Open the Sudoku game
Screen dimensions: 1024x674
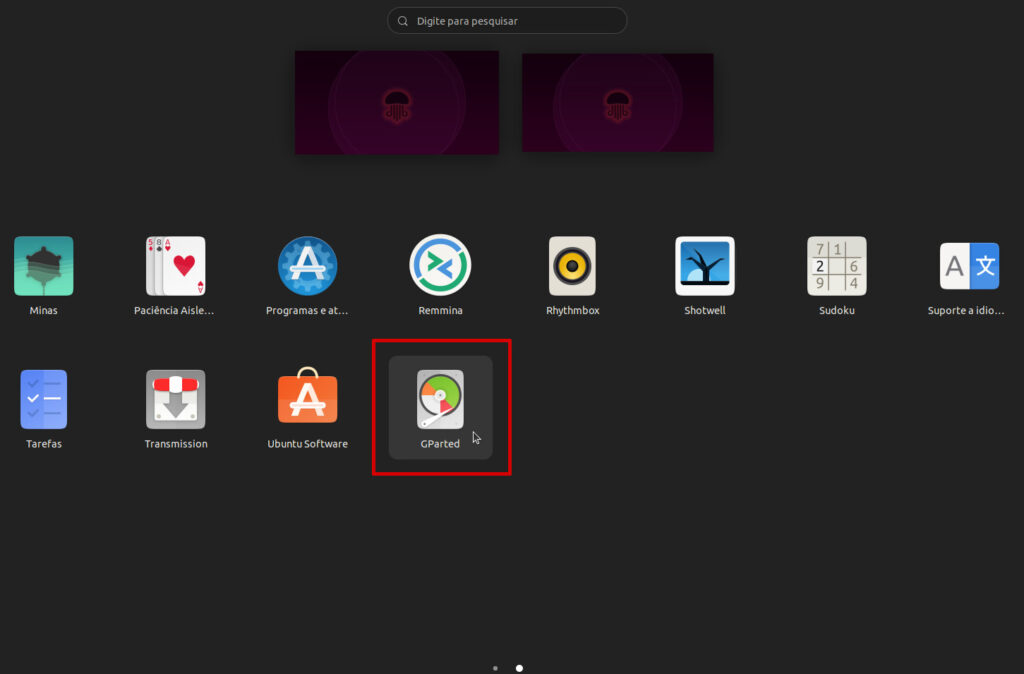[837, 266]
